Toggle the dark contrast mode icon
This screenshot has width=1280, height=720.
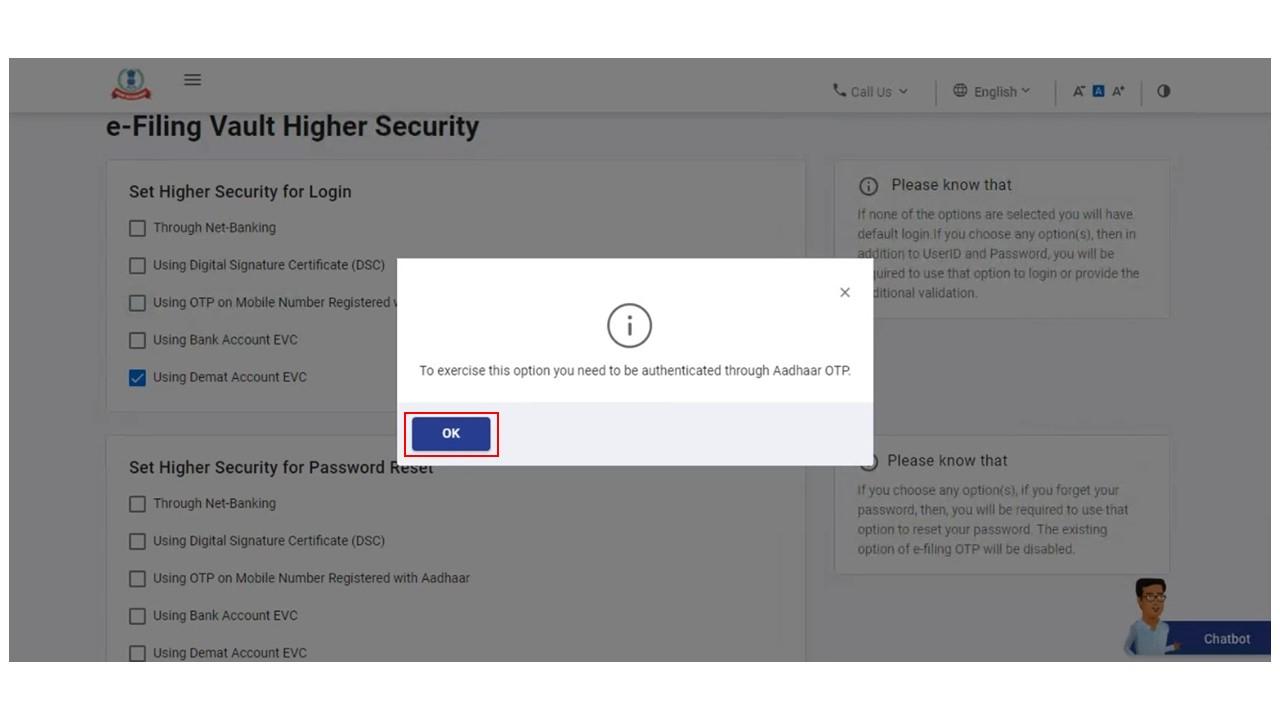(x=1162, y=90)
